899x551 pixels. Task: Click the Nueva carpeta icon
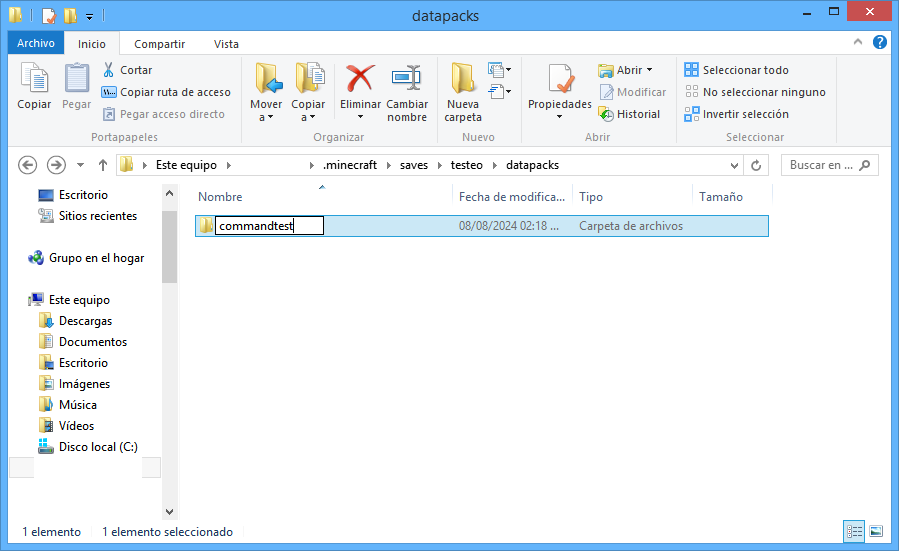(463, 78)
